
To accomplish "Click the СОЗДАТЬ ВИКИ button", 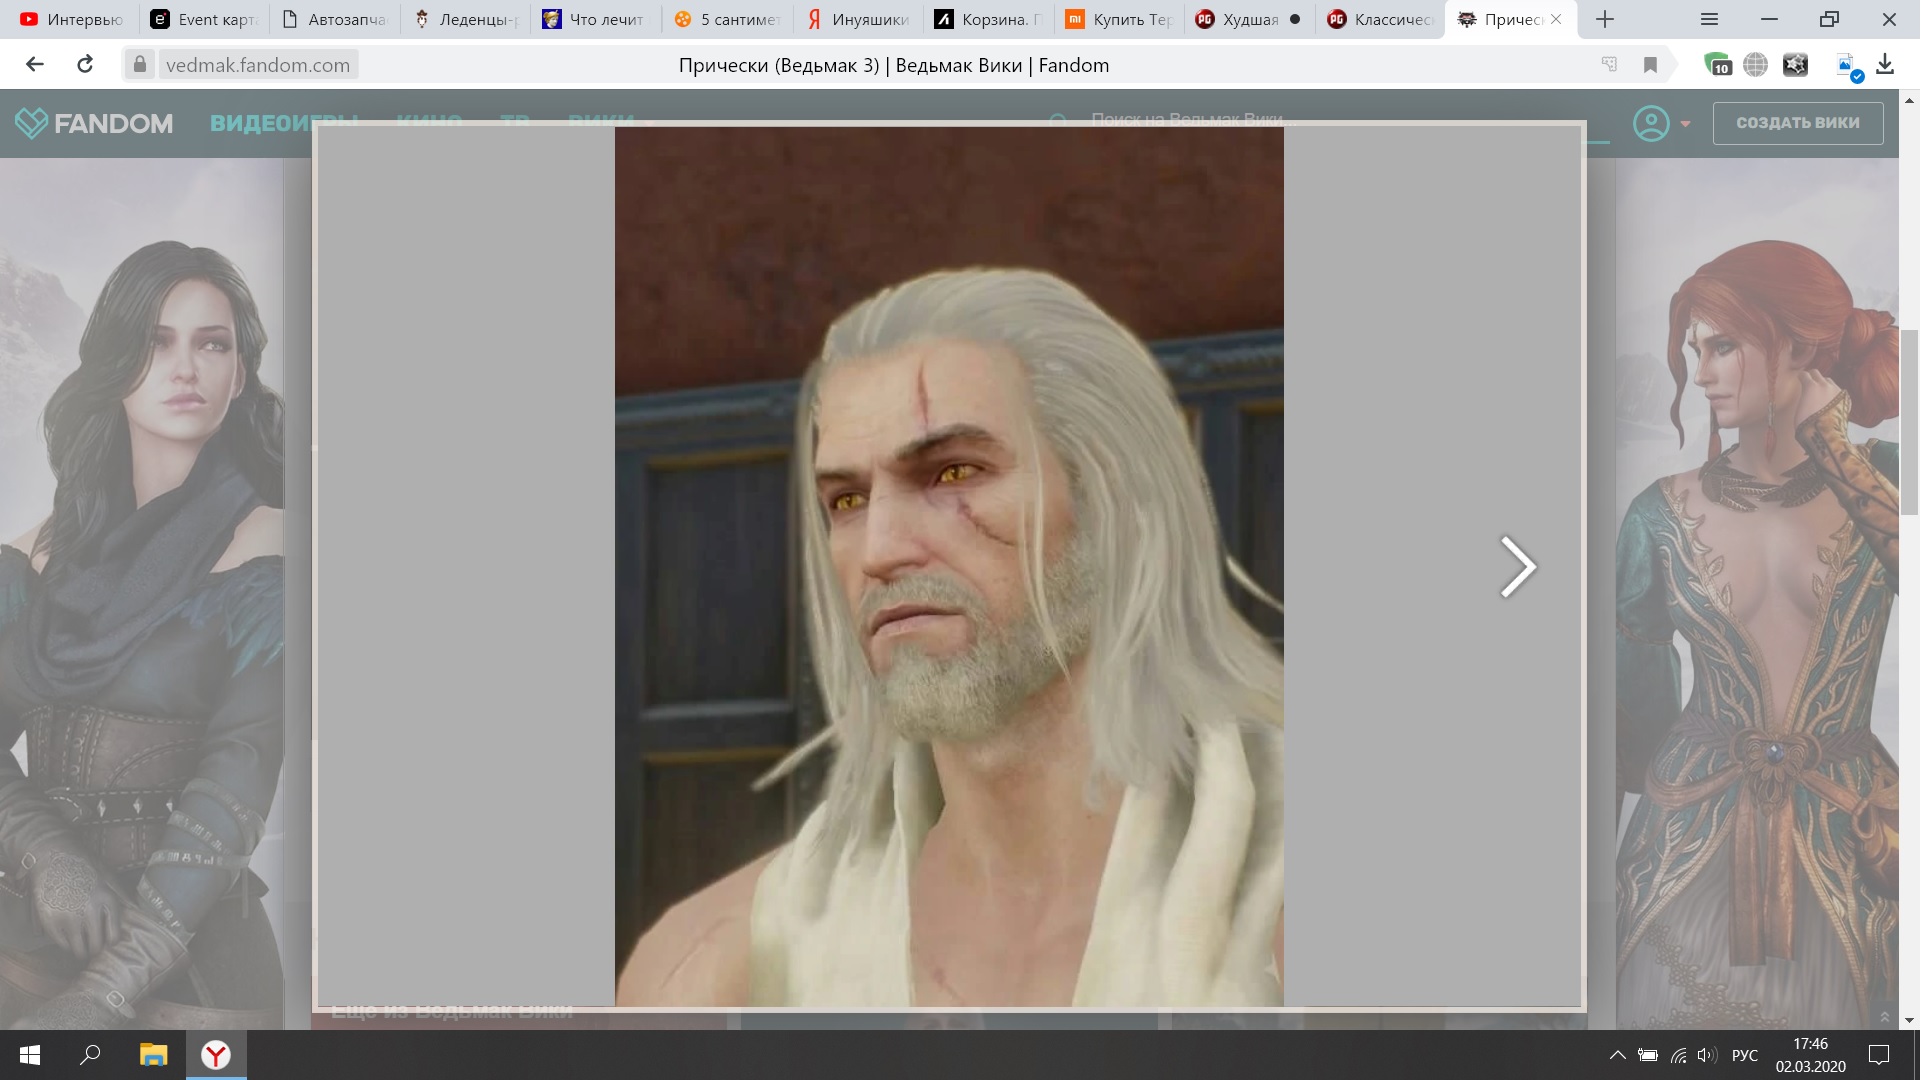I will click(1797, 123).
